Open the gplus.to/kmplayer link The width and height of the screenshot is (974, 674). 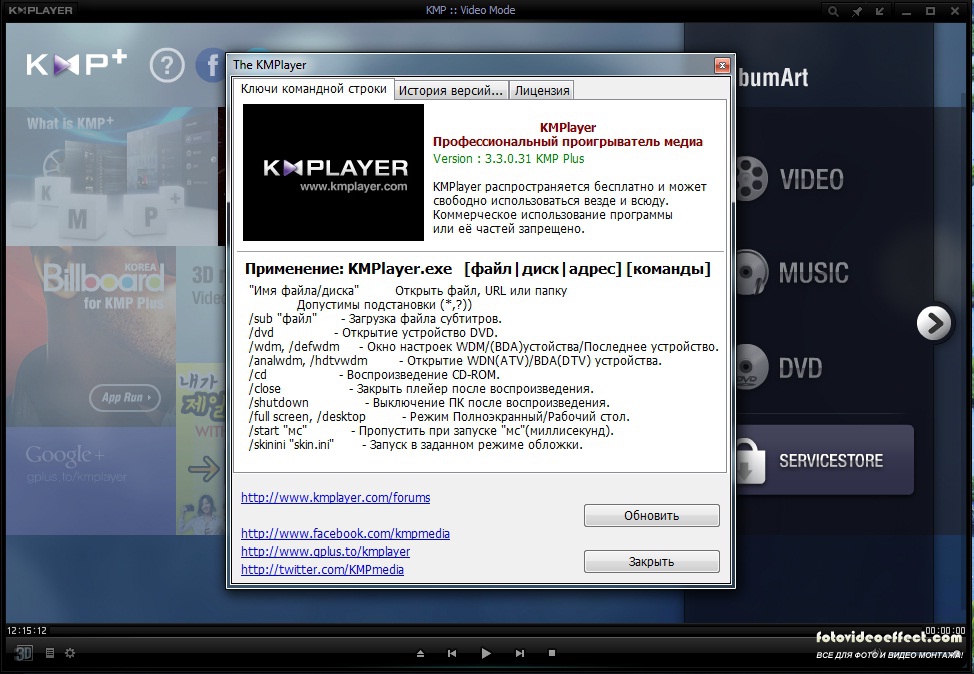(325, 552)
